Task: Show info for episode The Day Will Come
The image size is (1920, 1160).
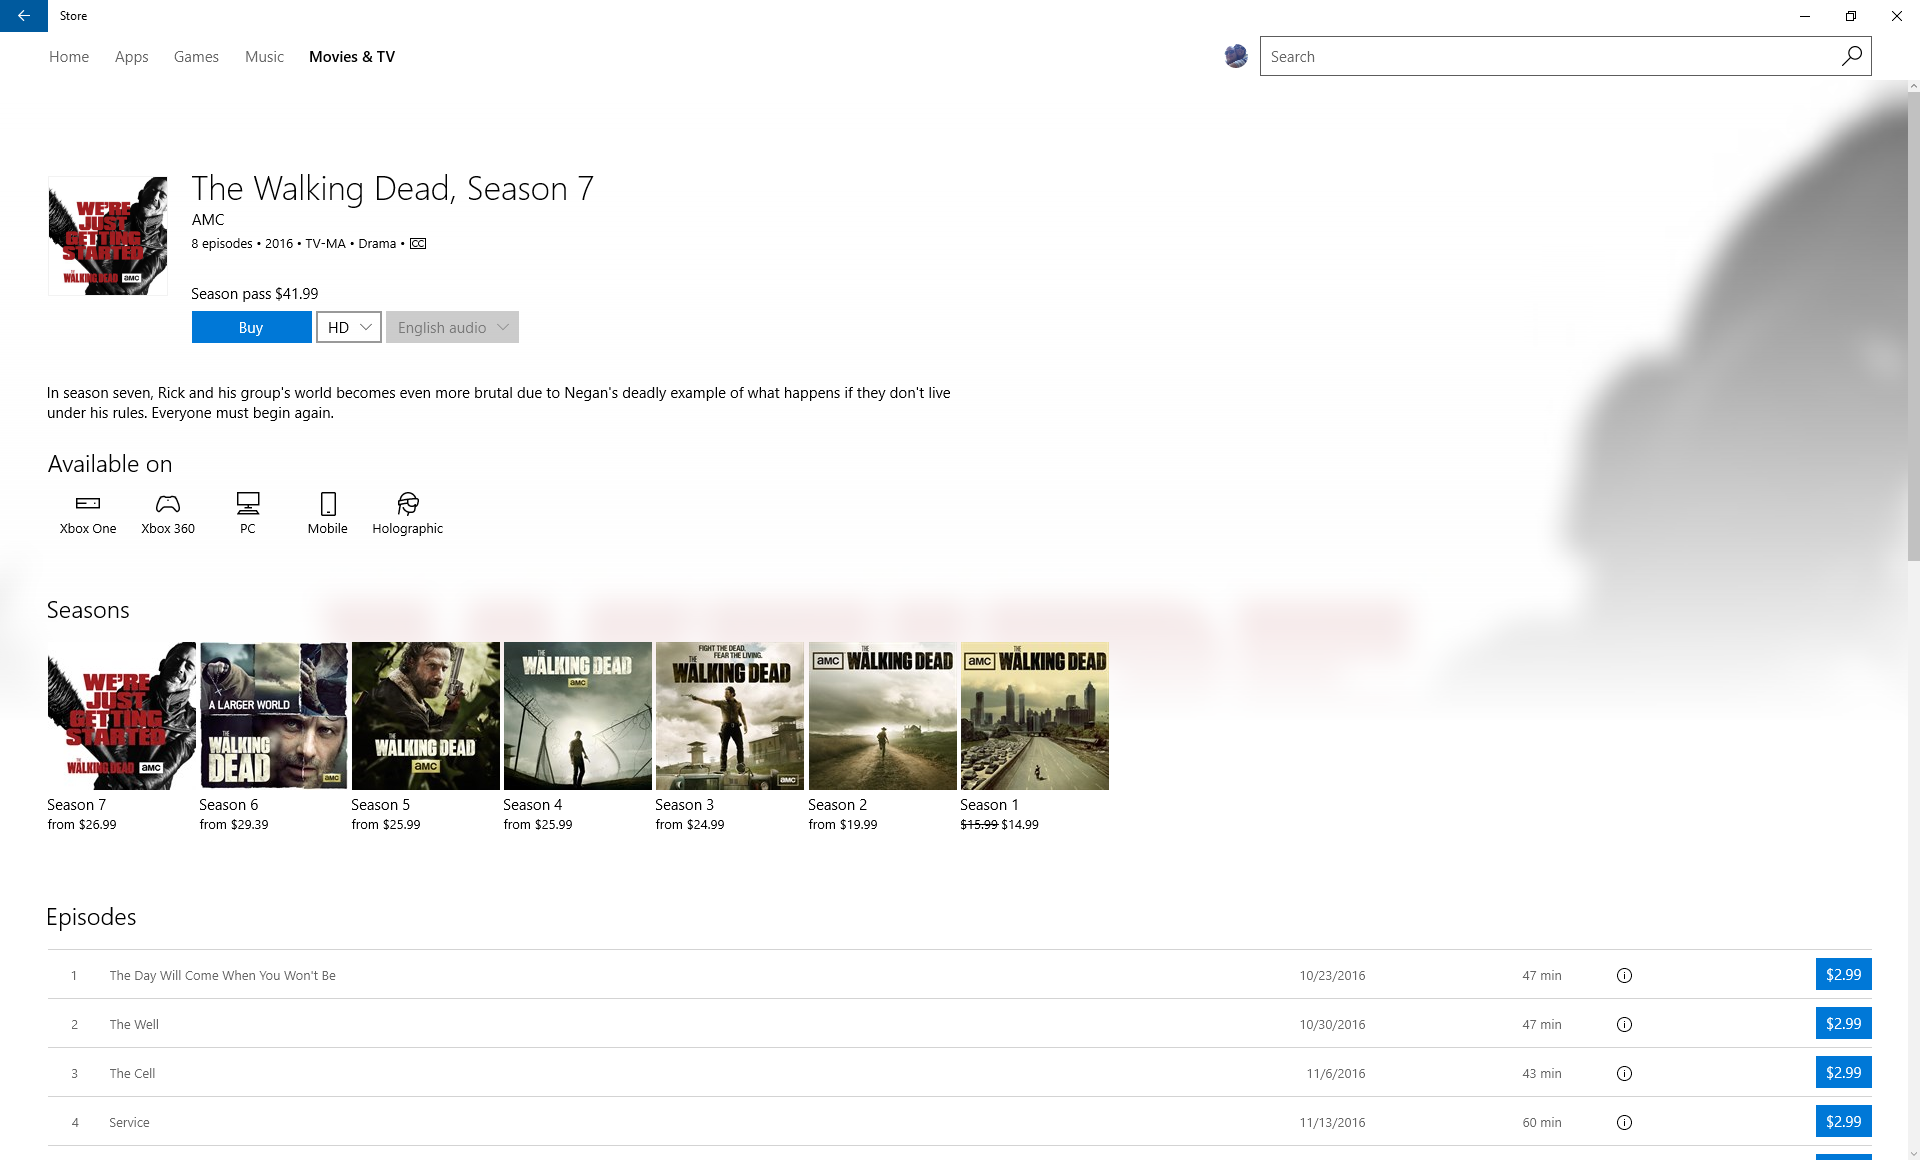Action: [x=1624, y=975]
